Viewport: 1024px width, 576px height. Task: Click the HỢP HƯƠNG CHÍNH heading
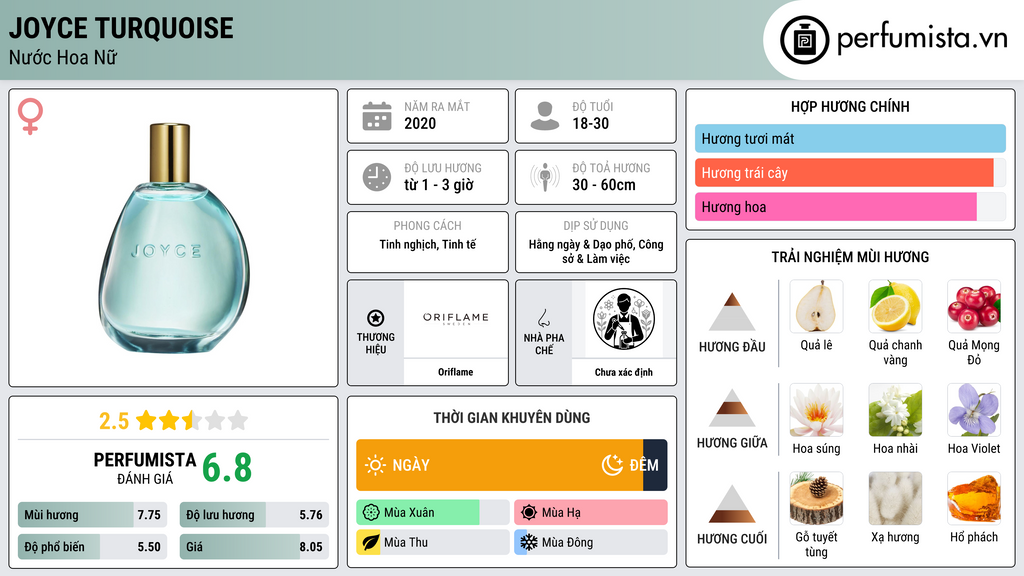point(850,106)
